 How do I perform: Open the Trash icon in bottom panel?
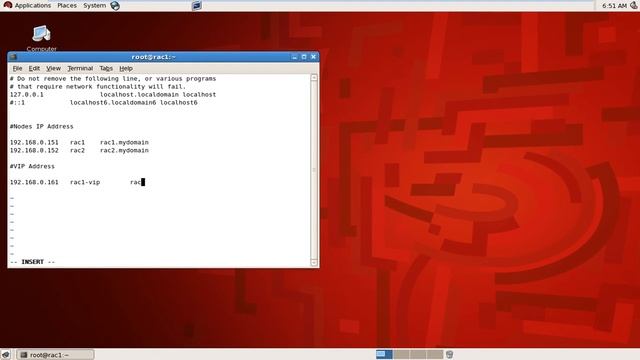click(449, 354)
